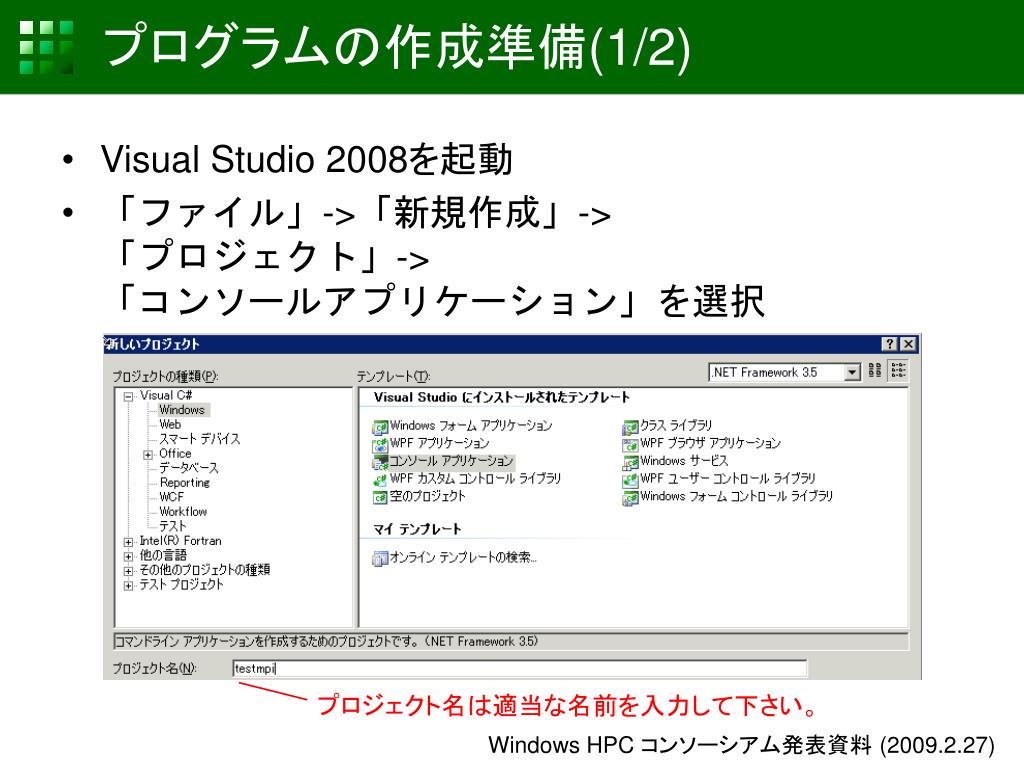This screenshot has width=1024, height=768.
Task: Click the dialog help question-mark button
Action: 889,344
